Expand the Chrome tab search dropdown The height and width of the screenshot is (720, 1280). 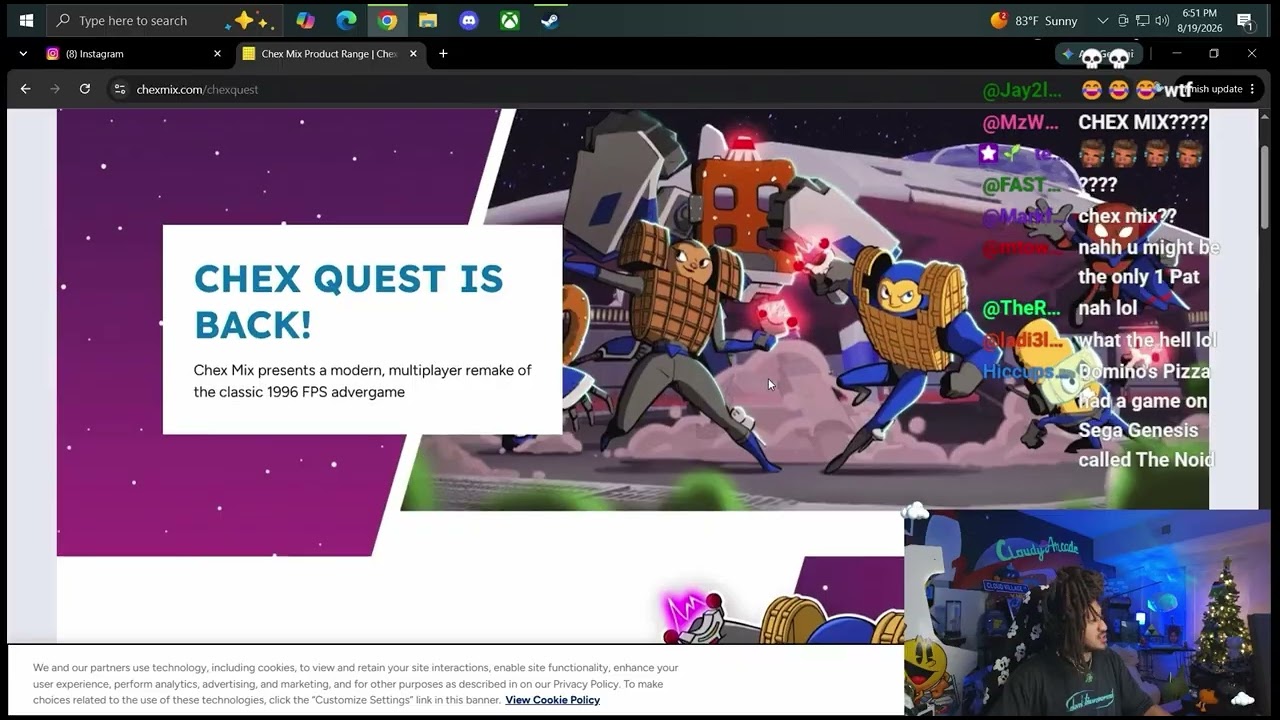coord(23,54)
